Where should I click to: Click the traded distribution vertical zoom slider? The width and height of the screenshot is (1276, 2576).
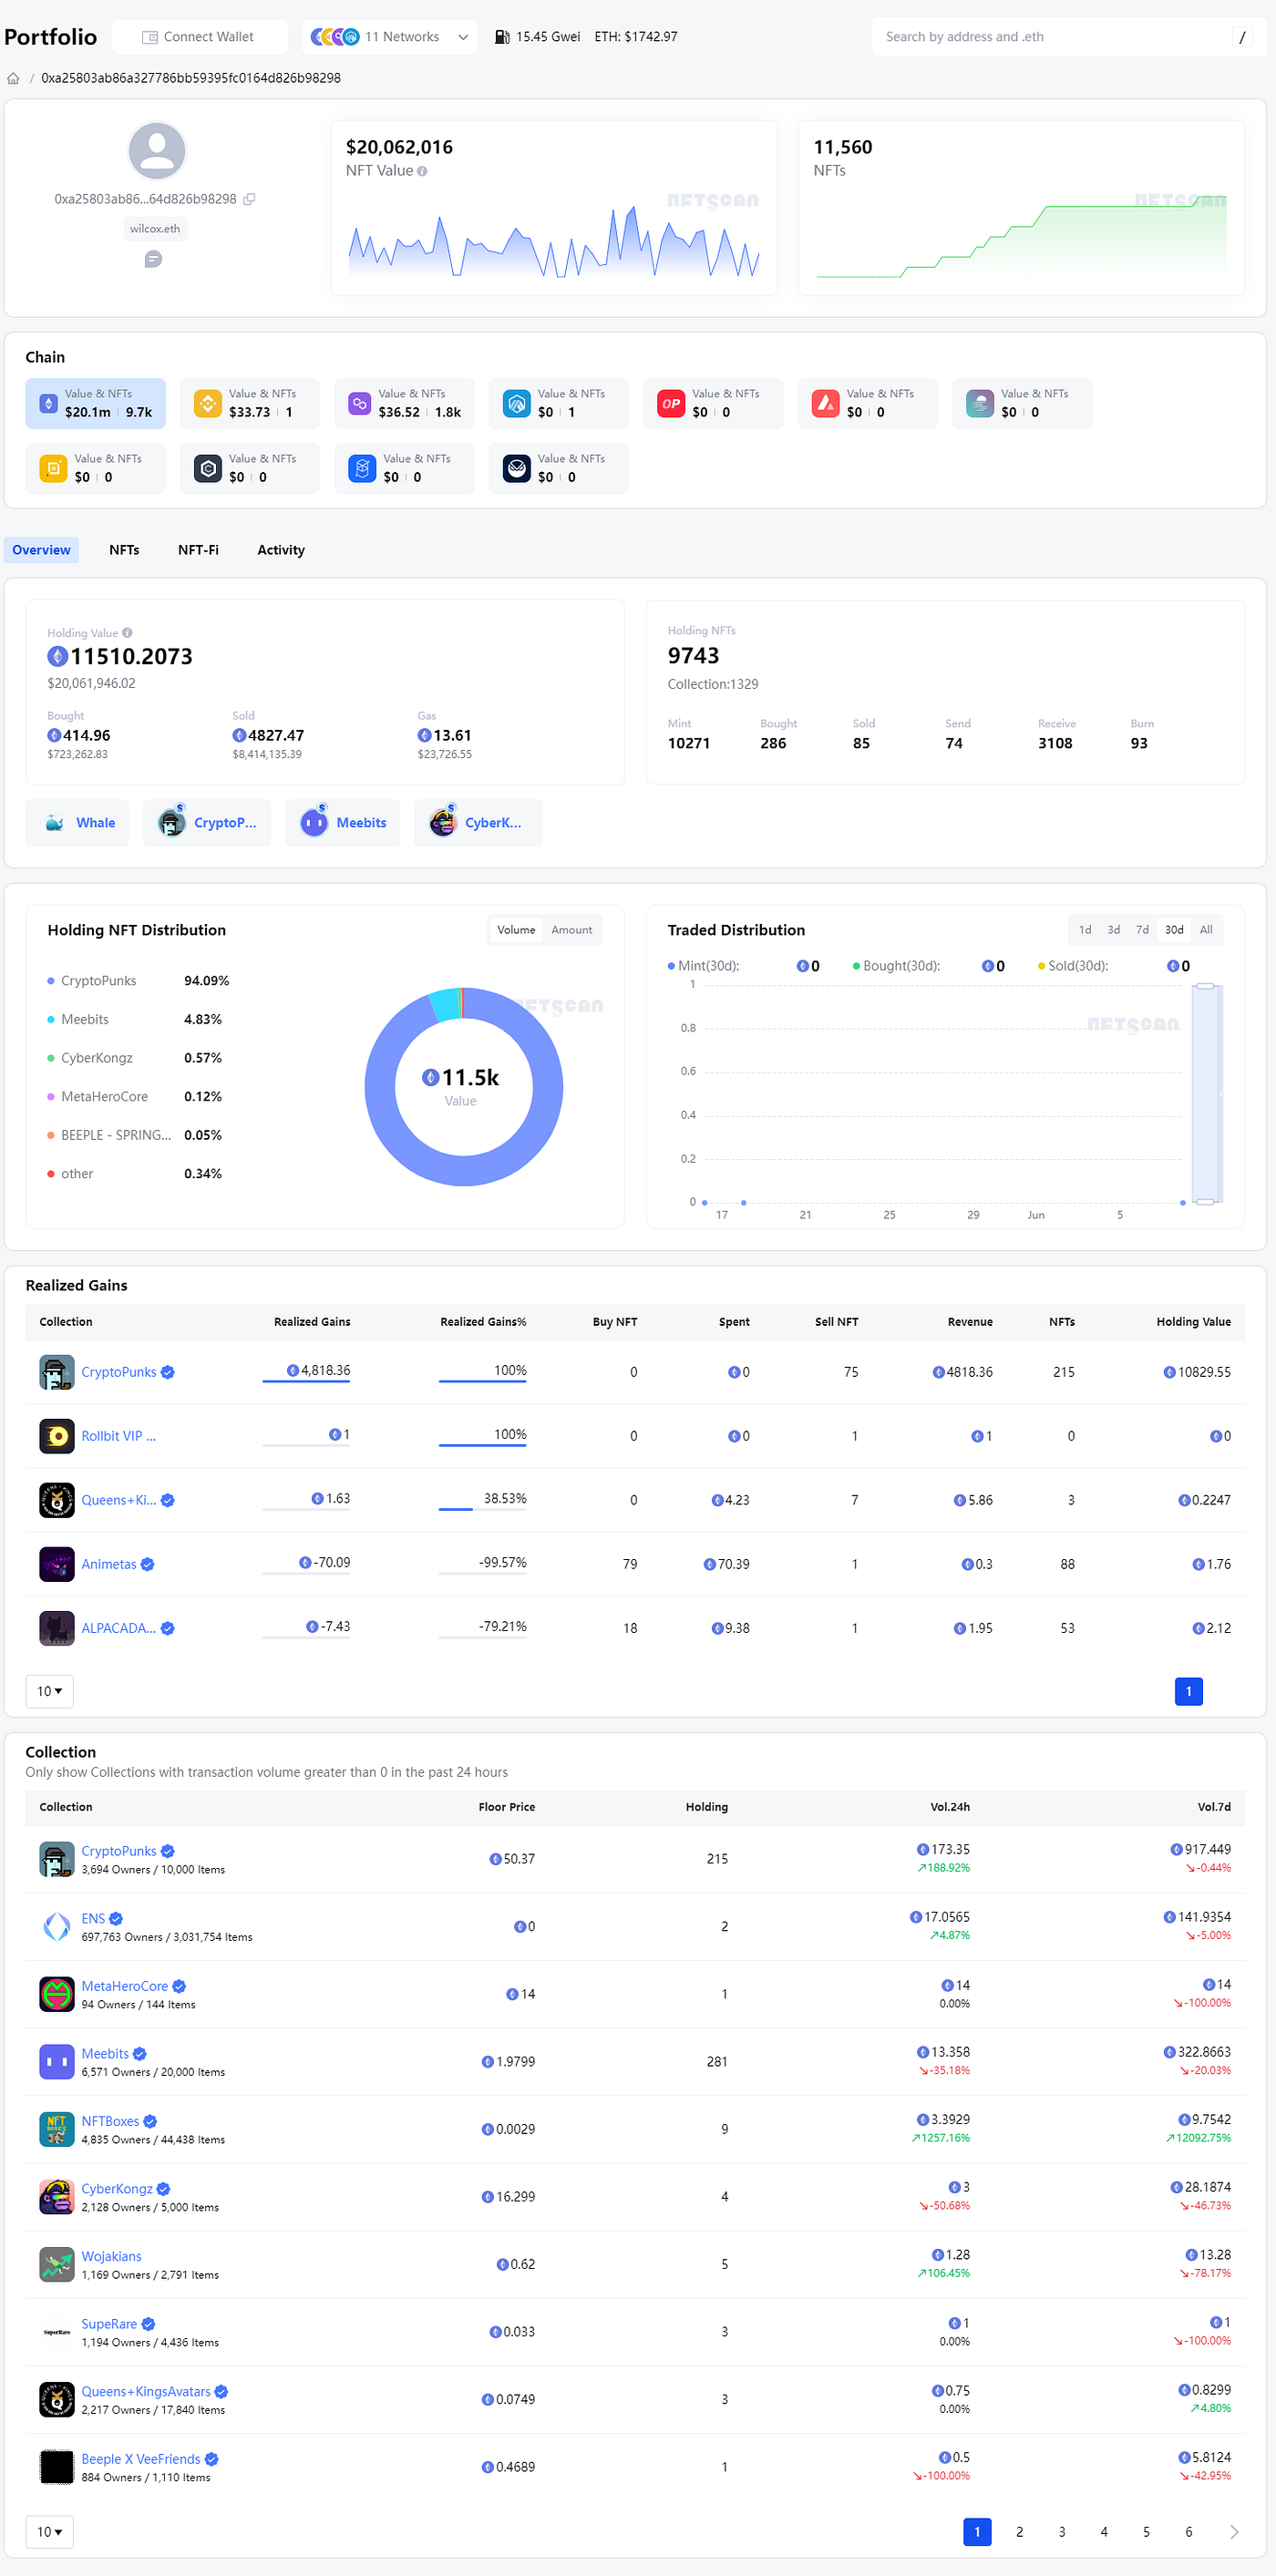point(1206,1094)
